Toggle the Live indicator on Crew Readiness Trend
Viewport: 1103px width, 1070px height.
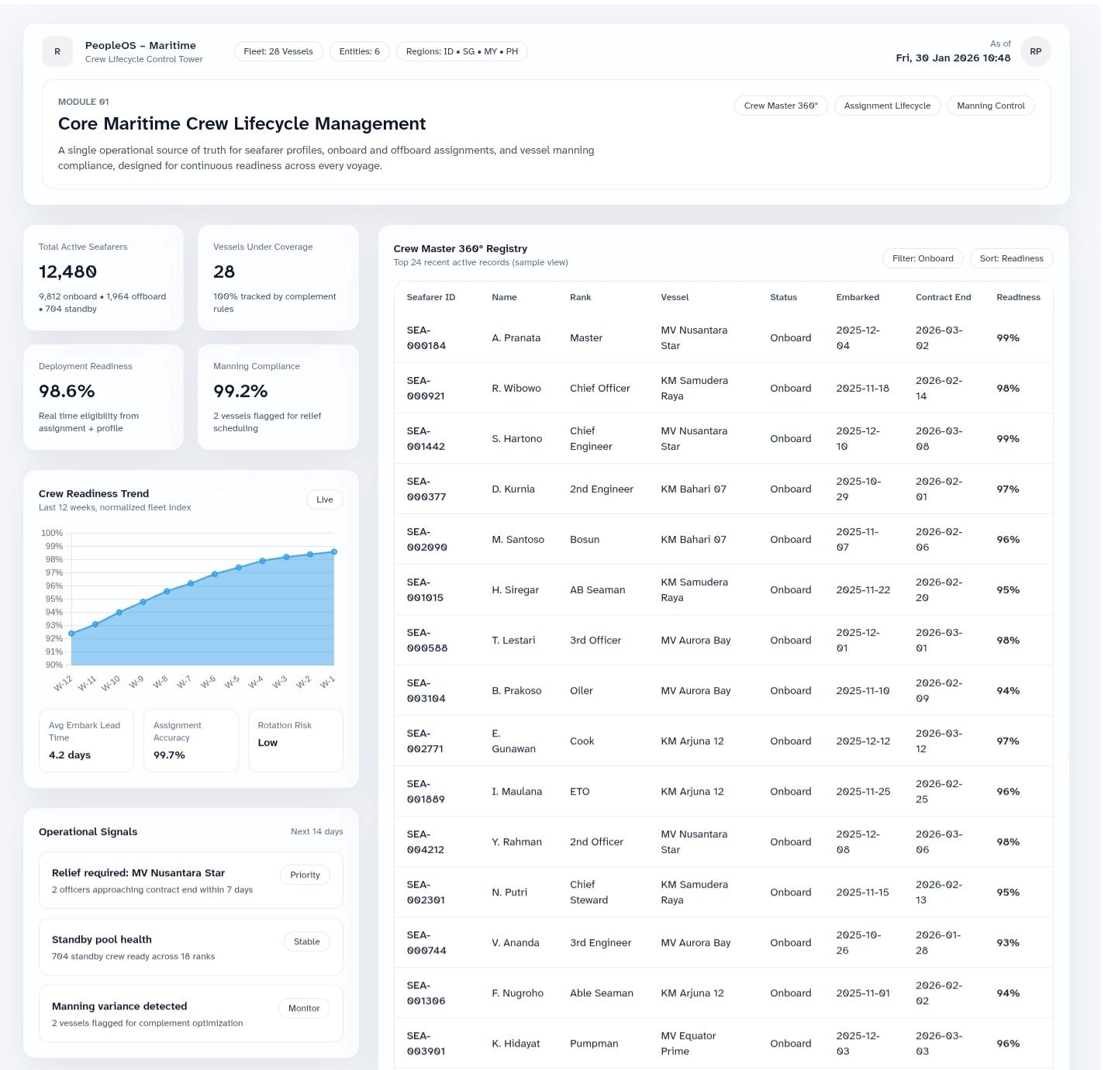pos(324,499)
